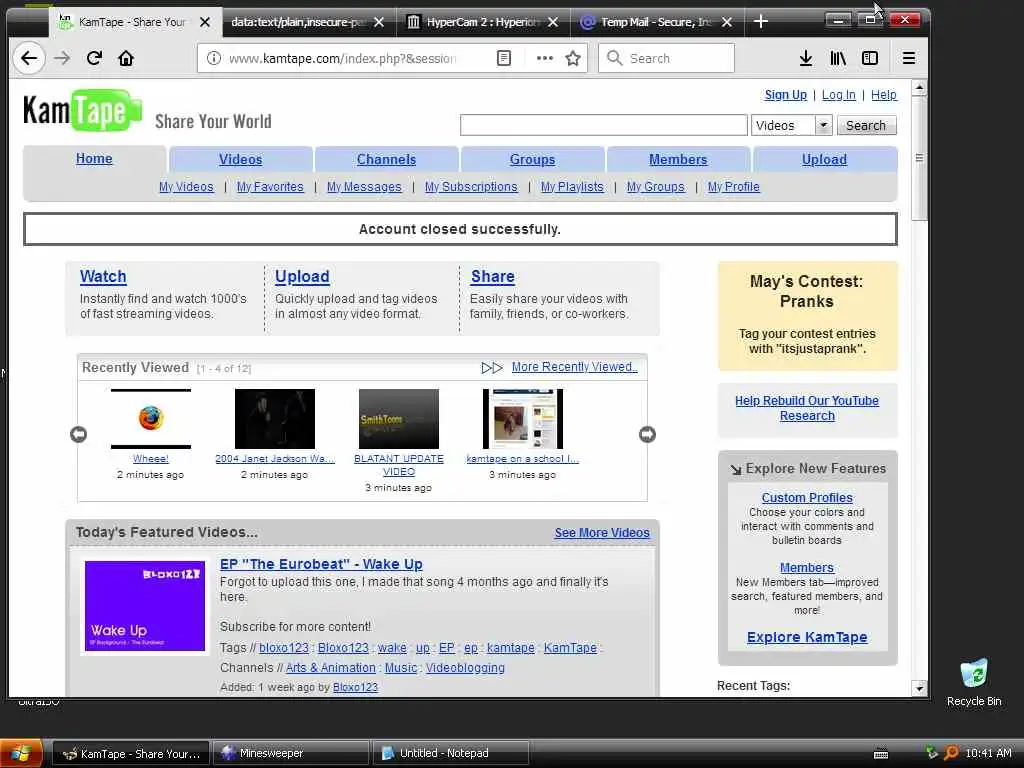Click the page scrollbar down arrow
This screenshot has width=1024, height=768.
[920, 688]
